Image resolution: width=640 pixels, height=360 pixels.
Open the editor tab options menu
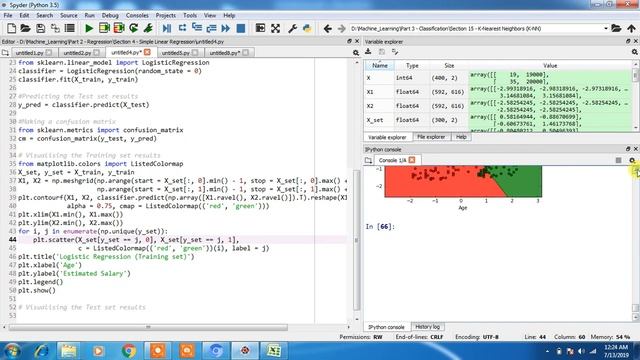click(356, 53)
